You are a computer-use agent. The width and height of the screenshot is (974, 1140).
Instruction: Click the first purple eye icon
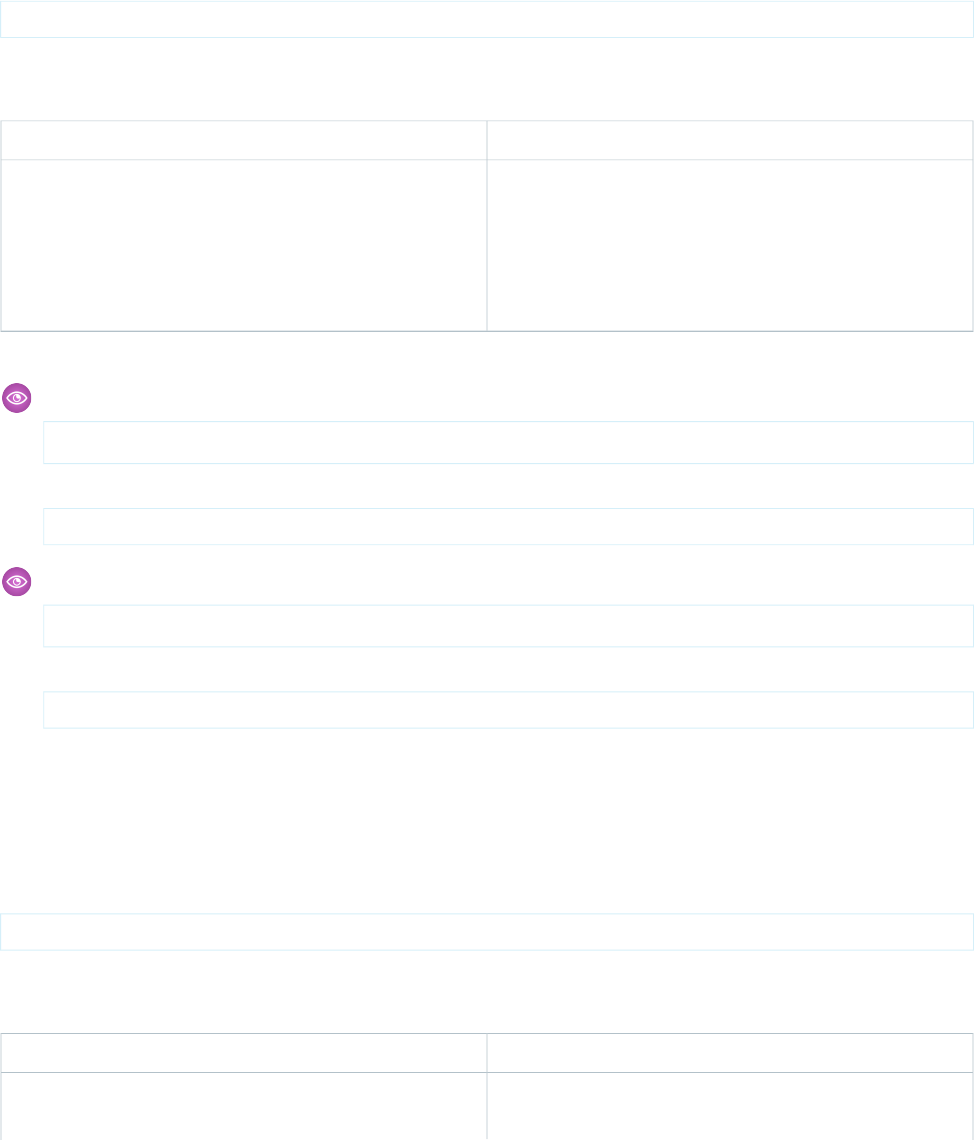(x=17, y=398)
